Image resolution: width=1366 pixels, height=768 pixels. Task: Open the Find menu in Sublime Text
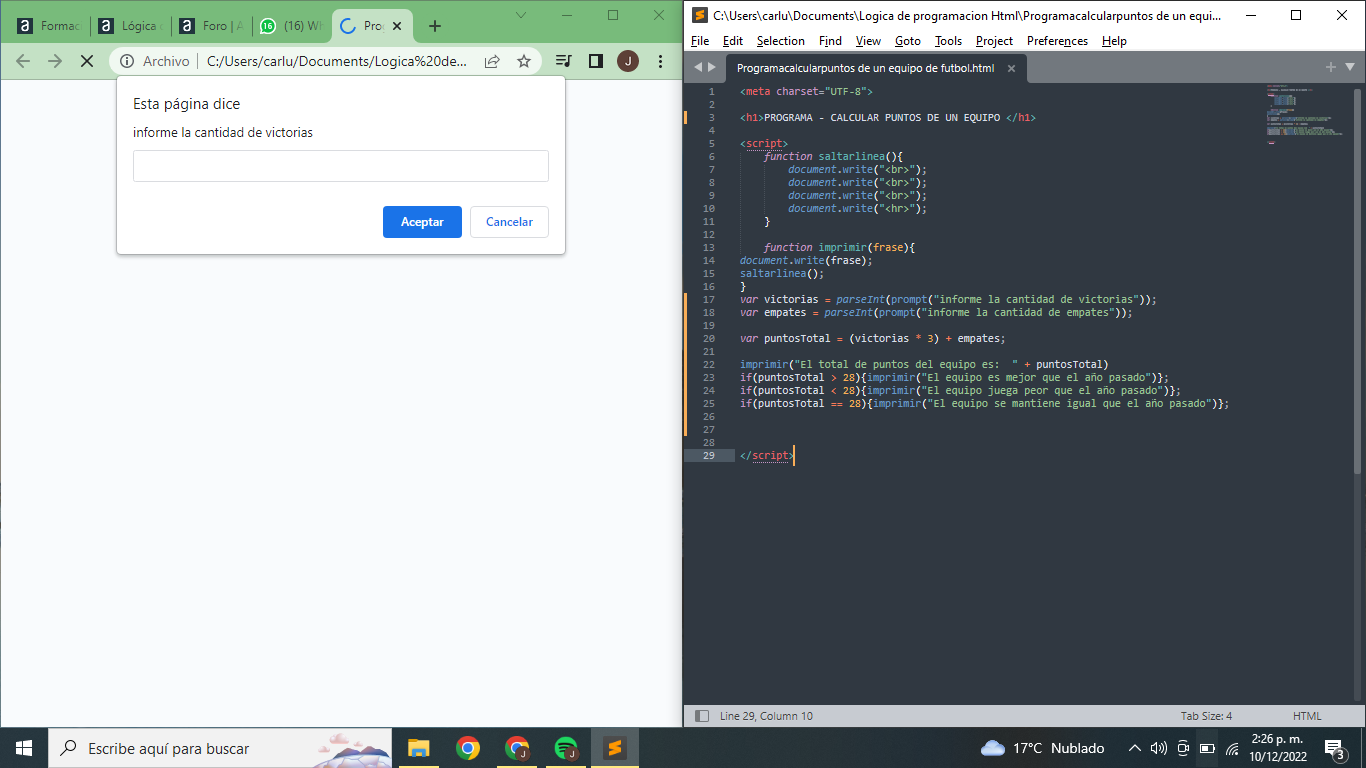pos(830,41)
